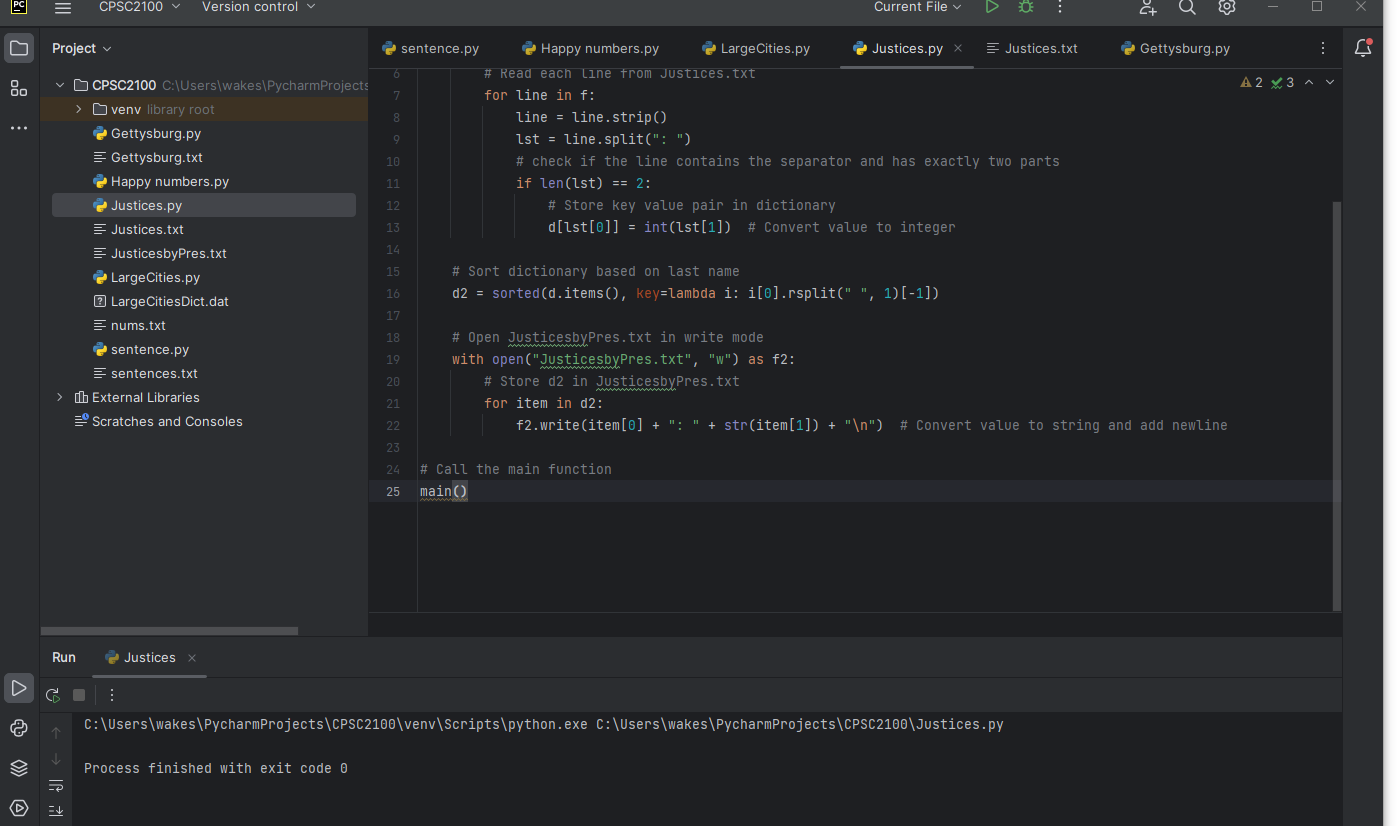1400x826 pixels.
Task: Rerun the Justices script in the Run panel
Action: click(x=52, y=694)
